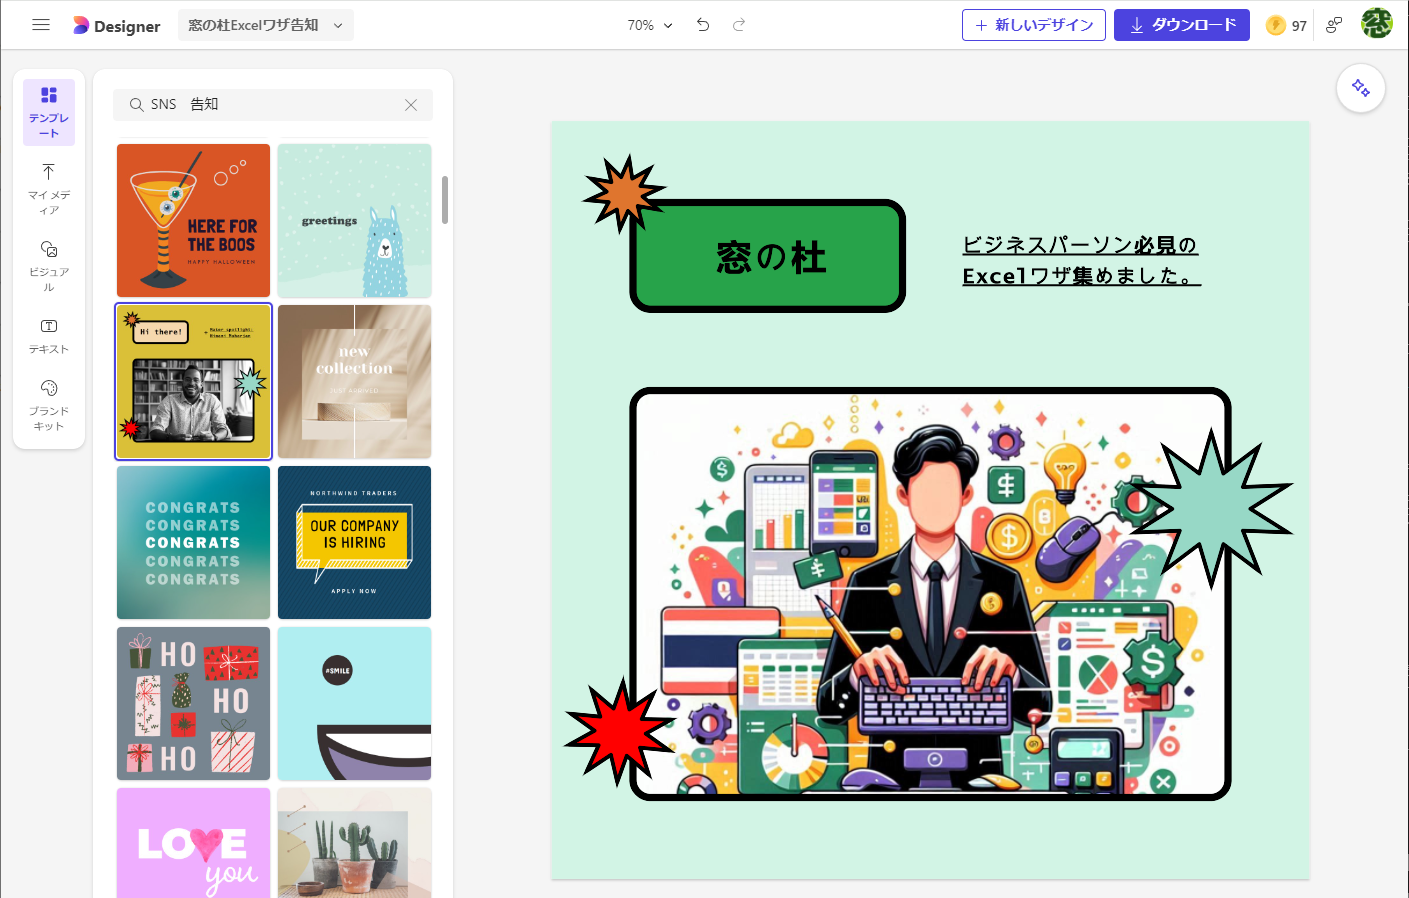
Task: Open the テンプレート panel in sidebar
Action: [x=48, y=112]
